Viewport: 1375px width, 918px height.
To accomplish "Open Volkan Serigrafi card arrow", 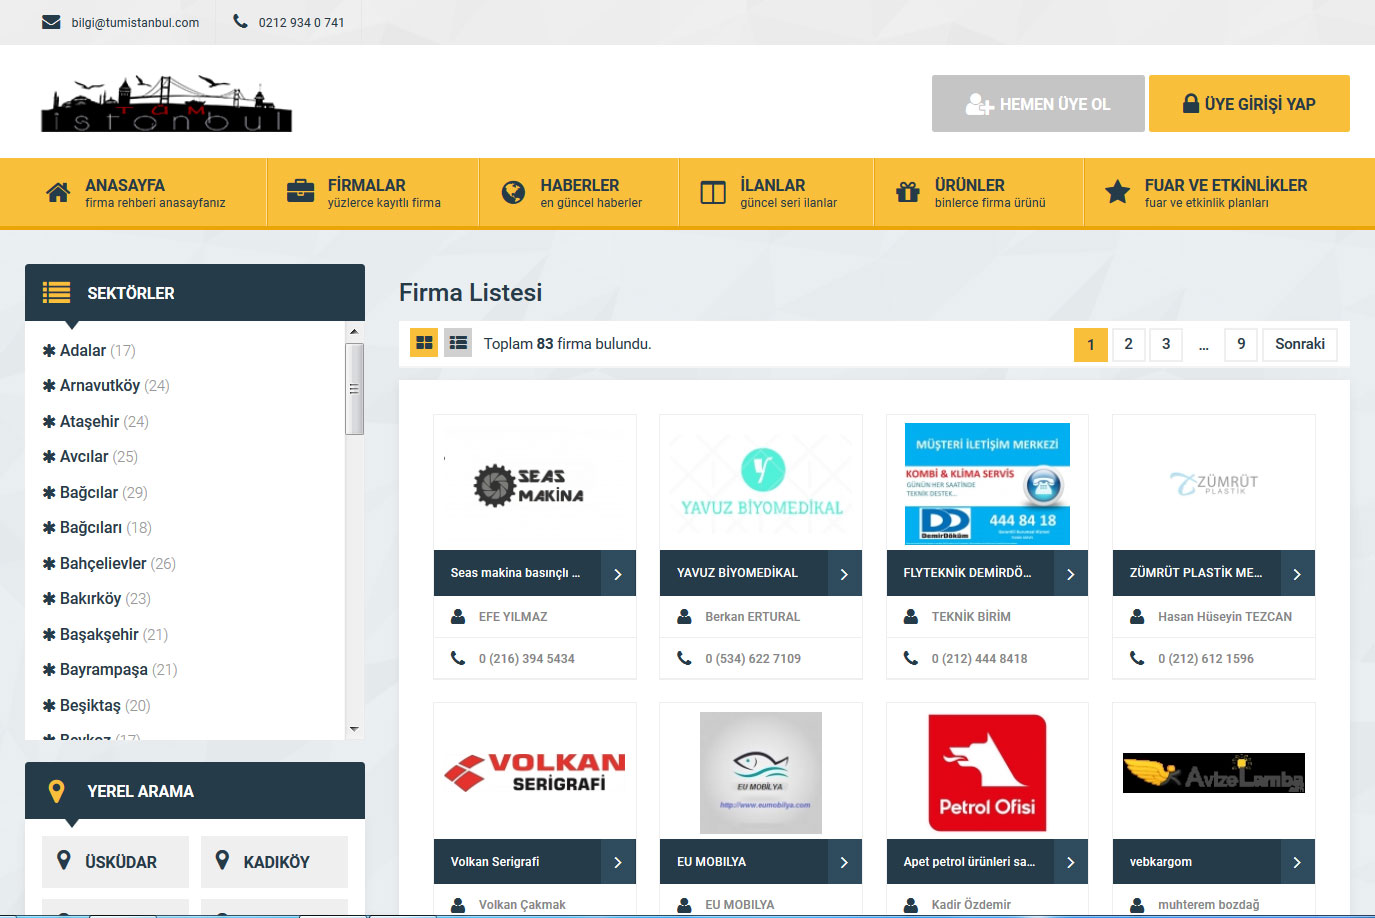I will pos(618,862).
